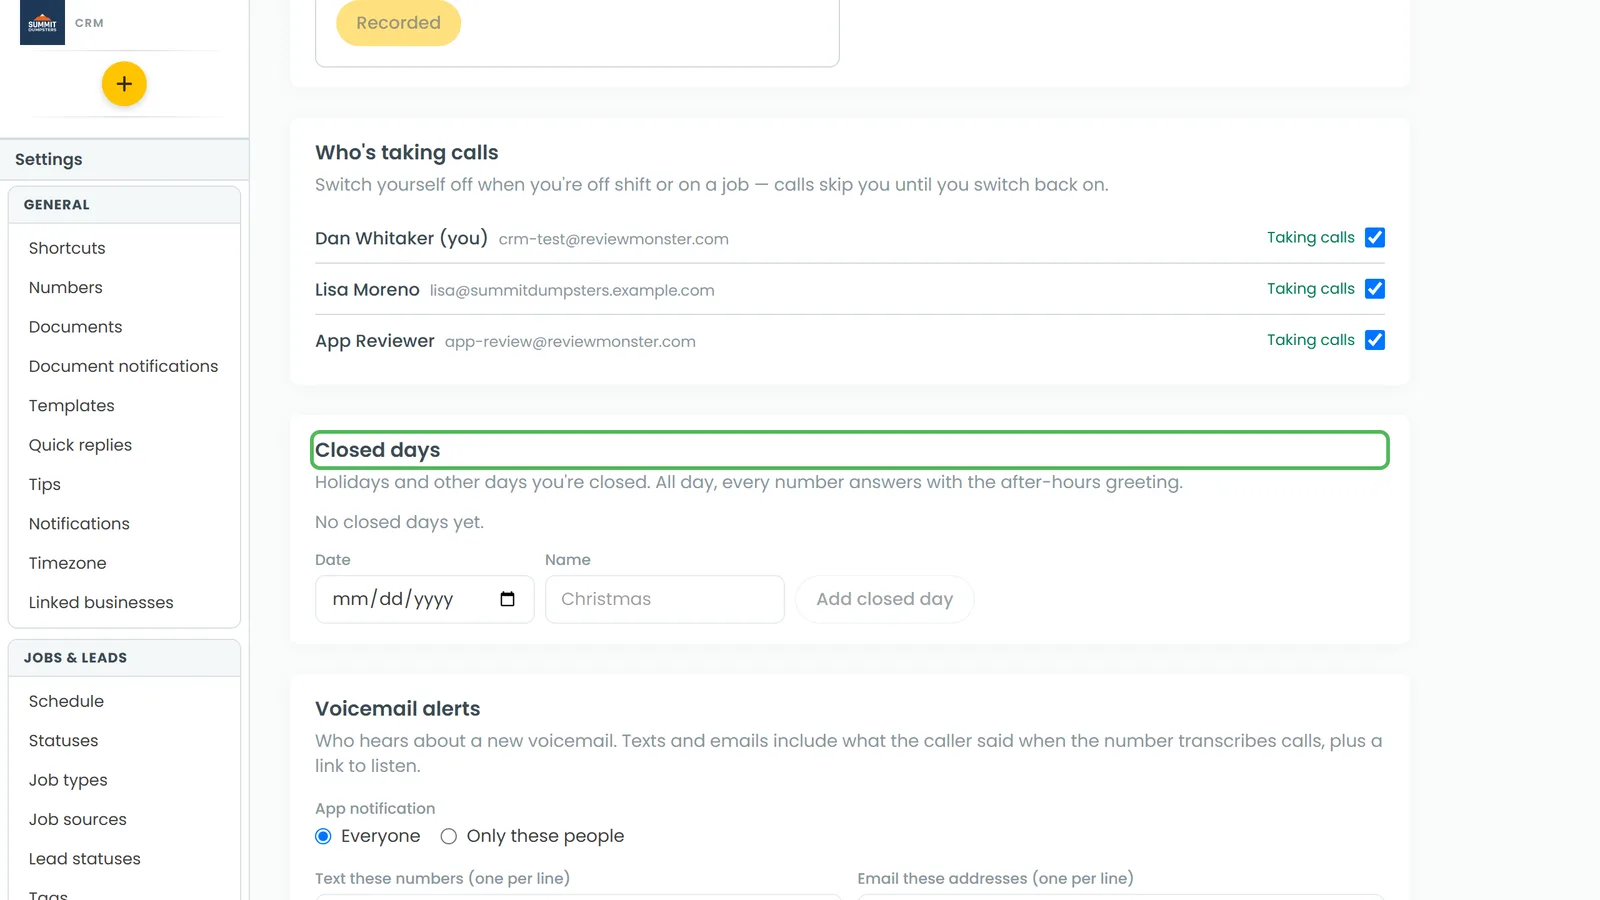Go to Timezone settings
This screenshot has height=900, width=1600.
68,563
